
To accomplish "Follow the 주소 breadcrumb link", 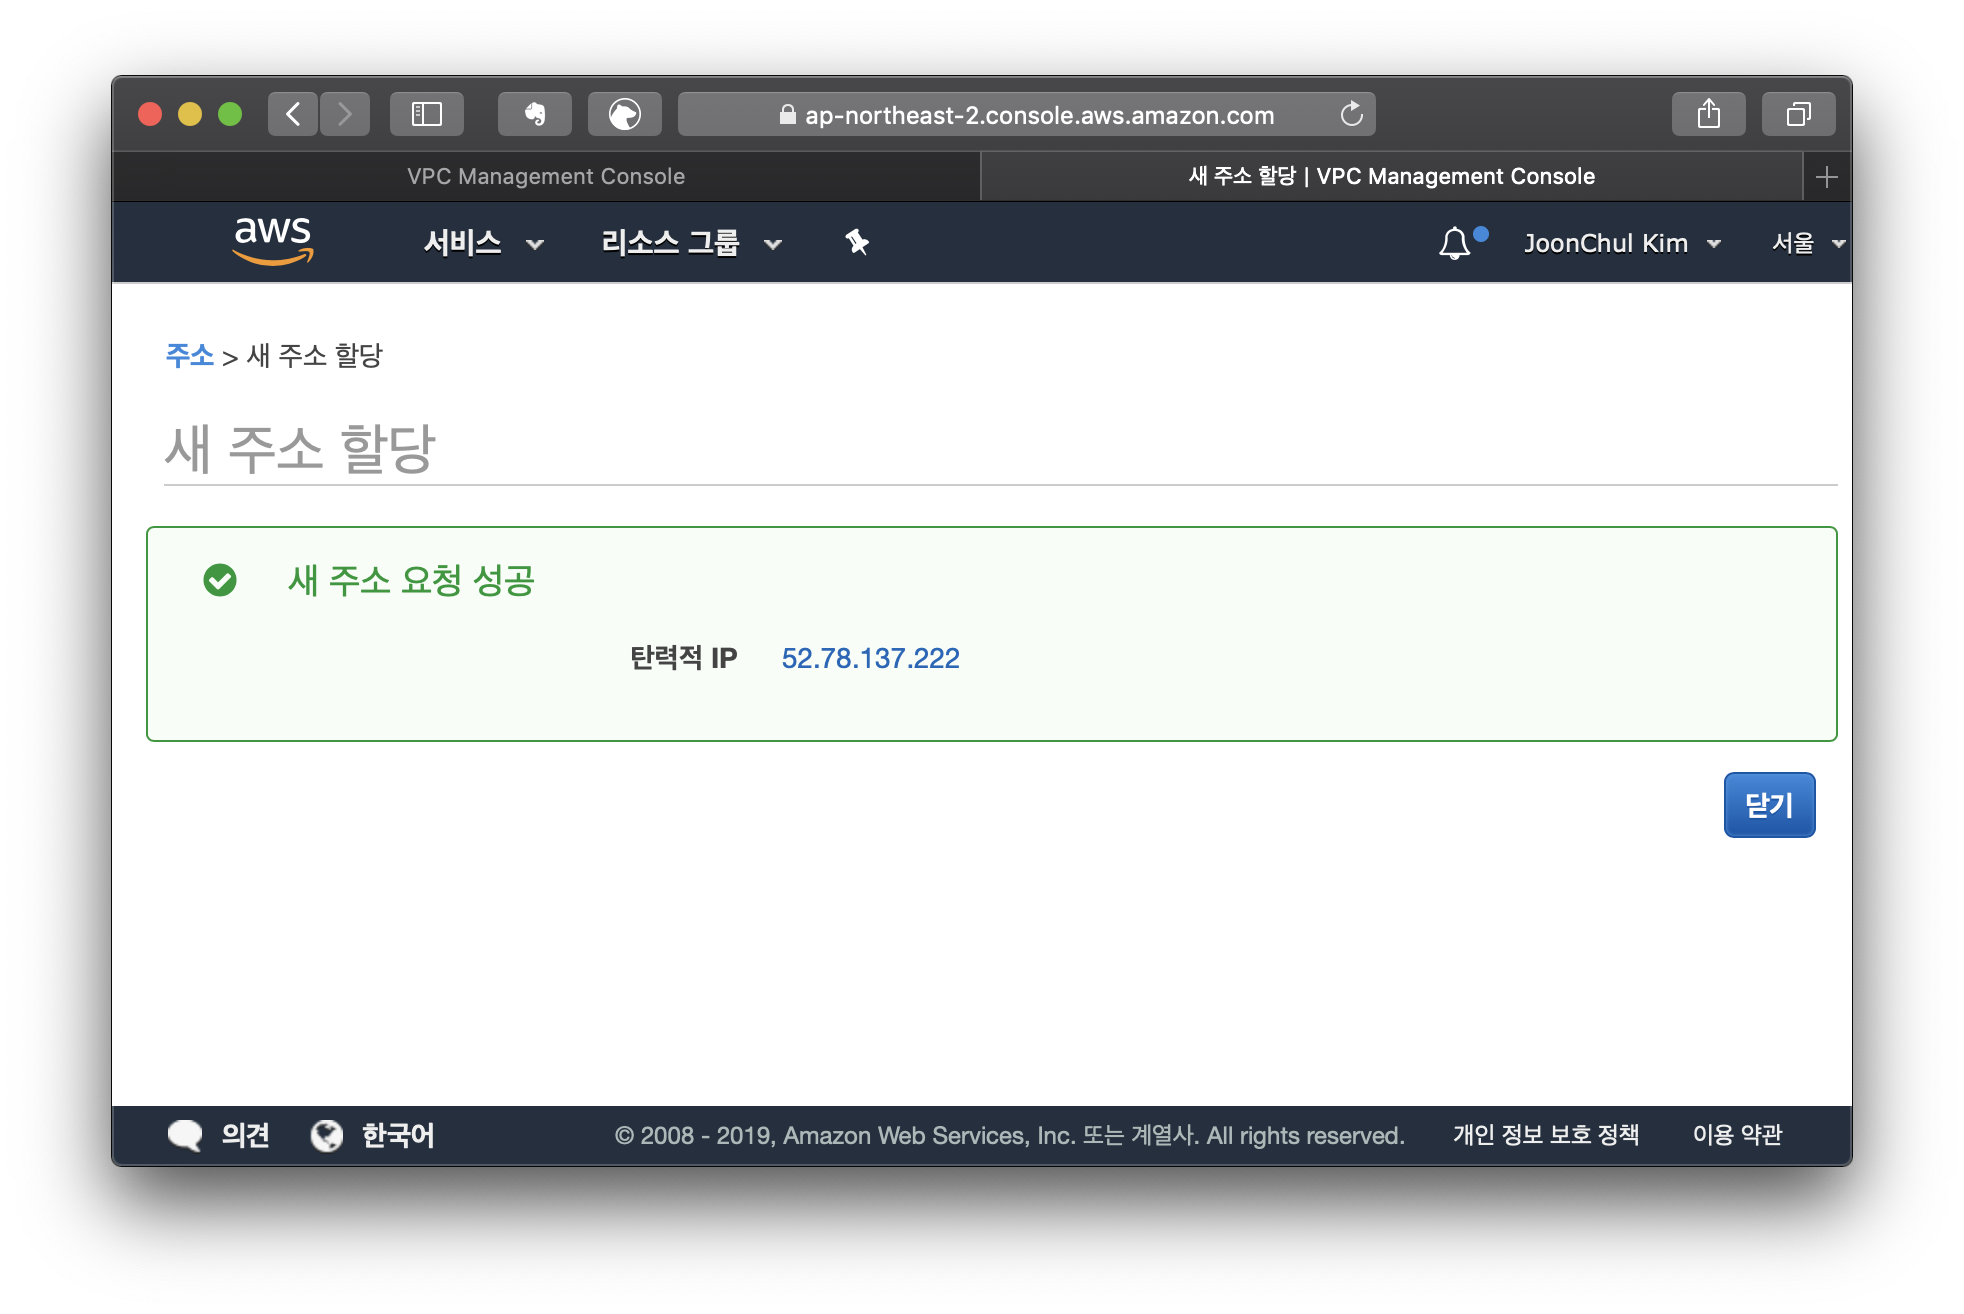I will click(x=189, y=355).
